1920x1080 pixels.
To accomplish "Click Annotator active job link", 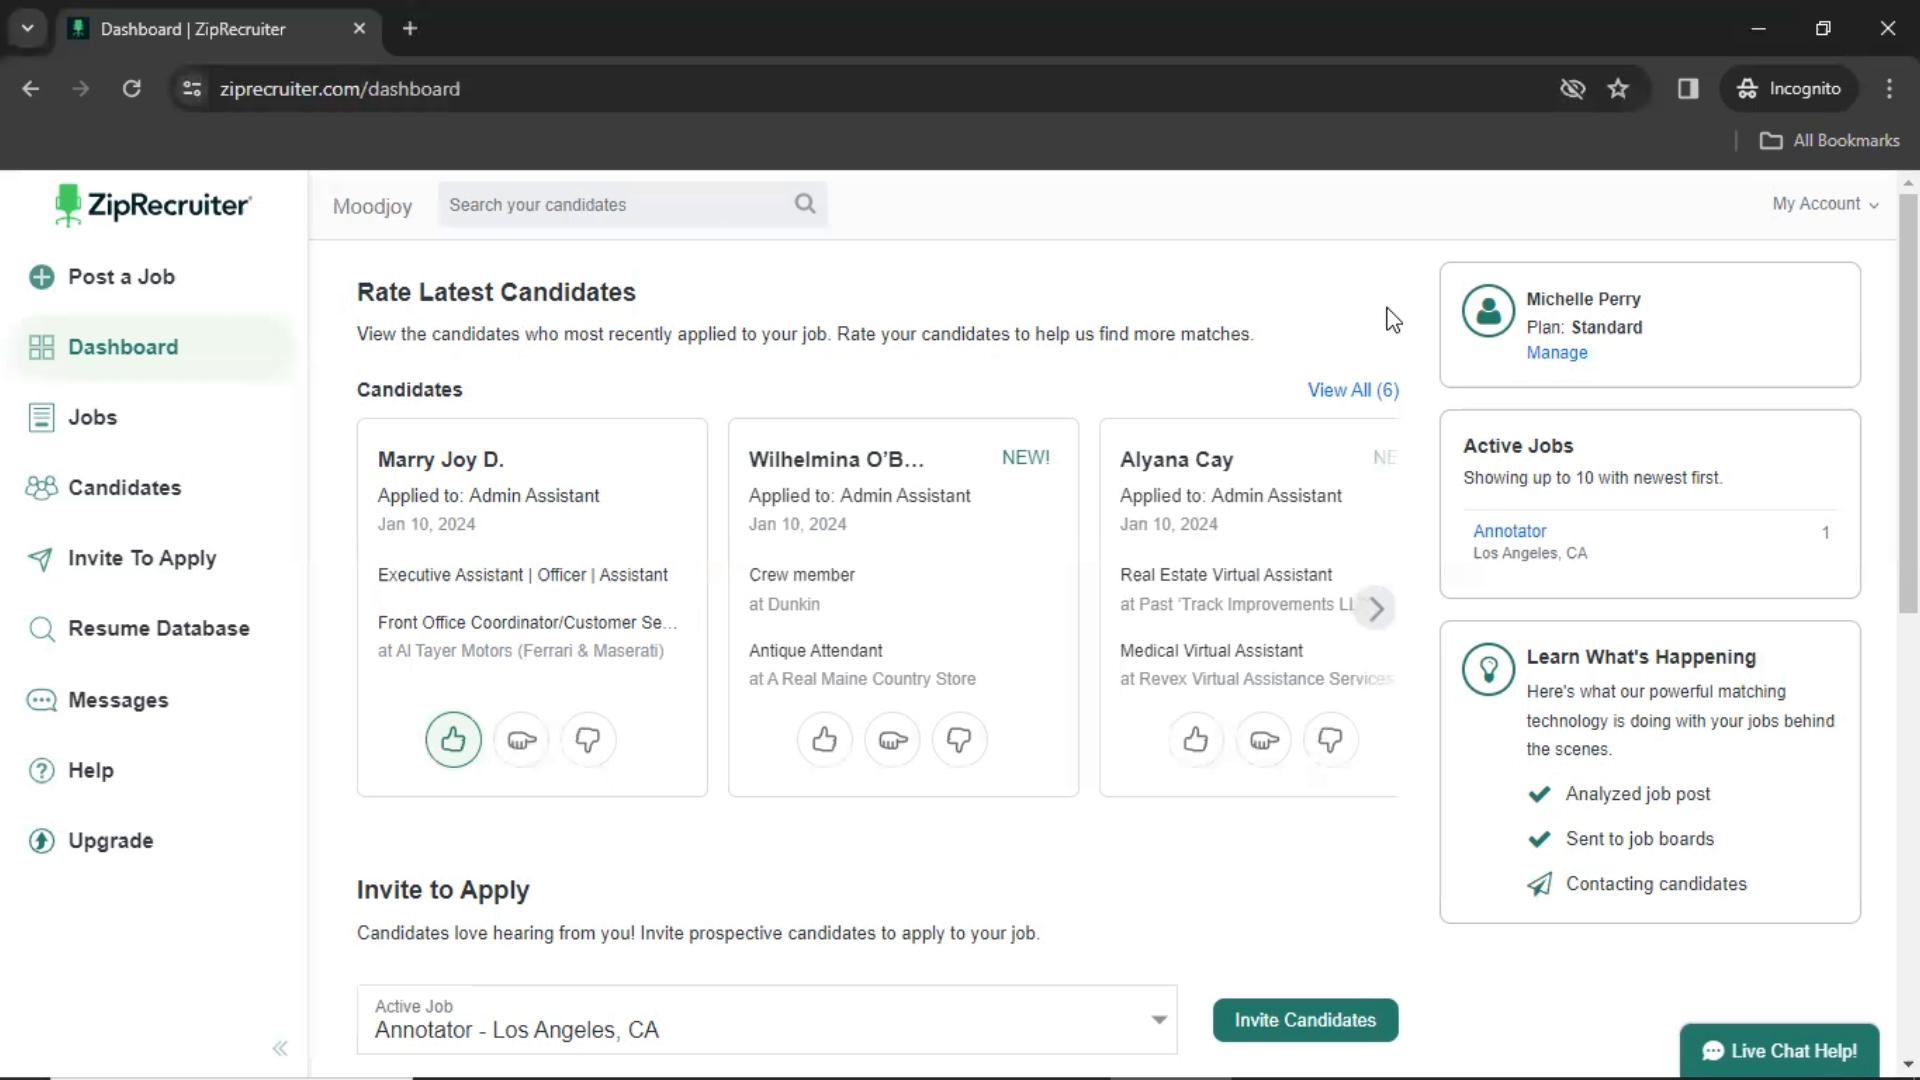I will tap(1509, 530).
